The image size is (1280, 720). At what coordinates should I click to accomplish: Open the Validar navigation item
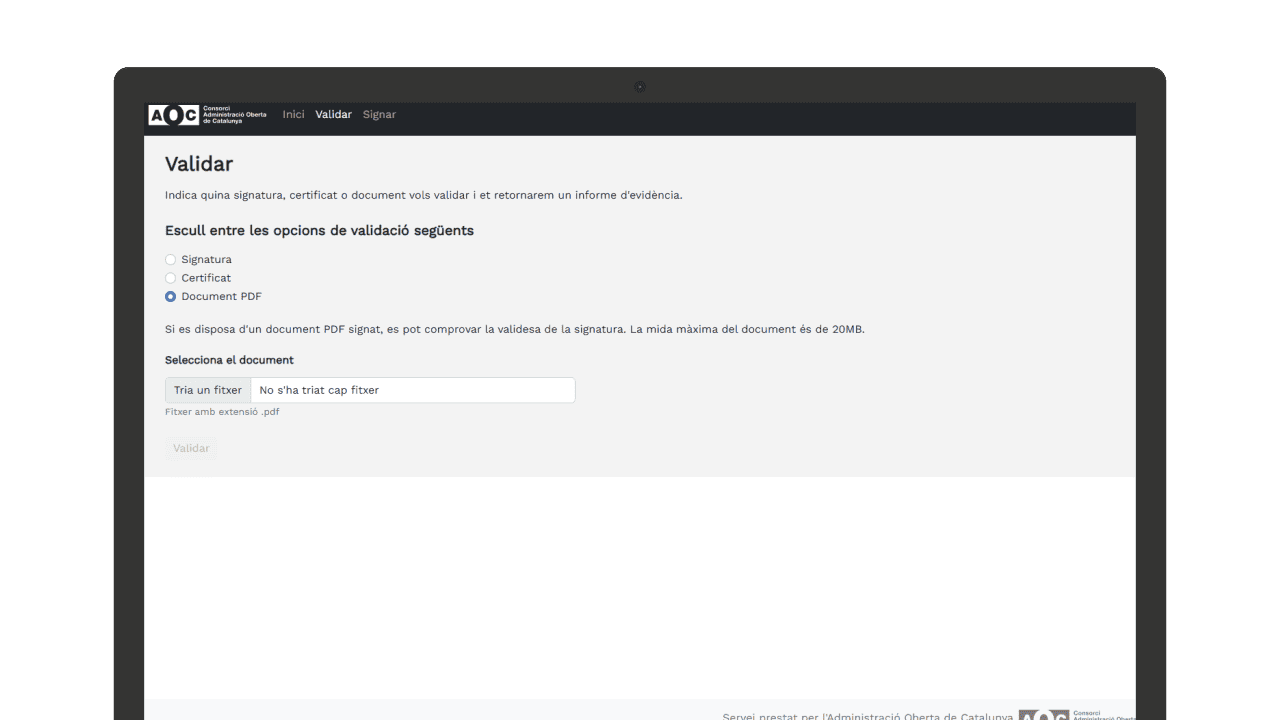coord(333,115)
